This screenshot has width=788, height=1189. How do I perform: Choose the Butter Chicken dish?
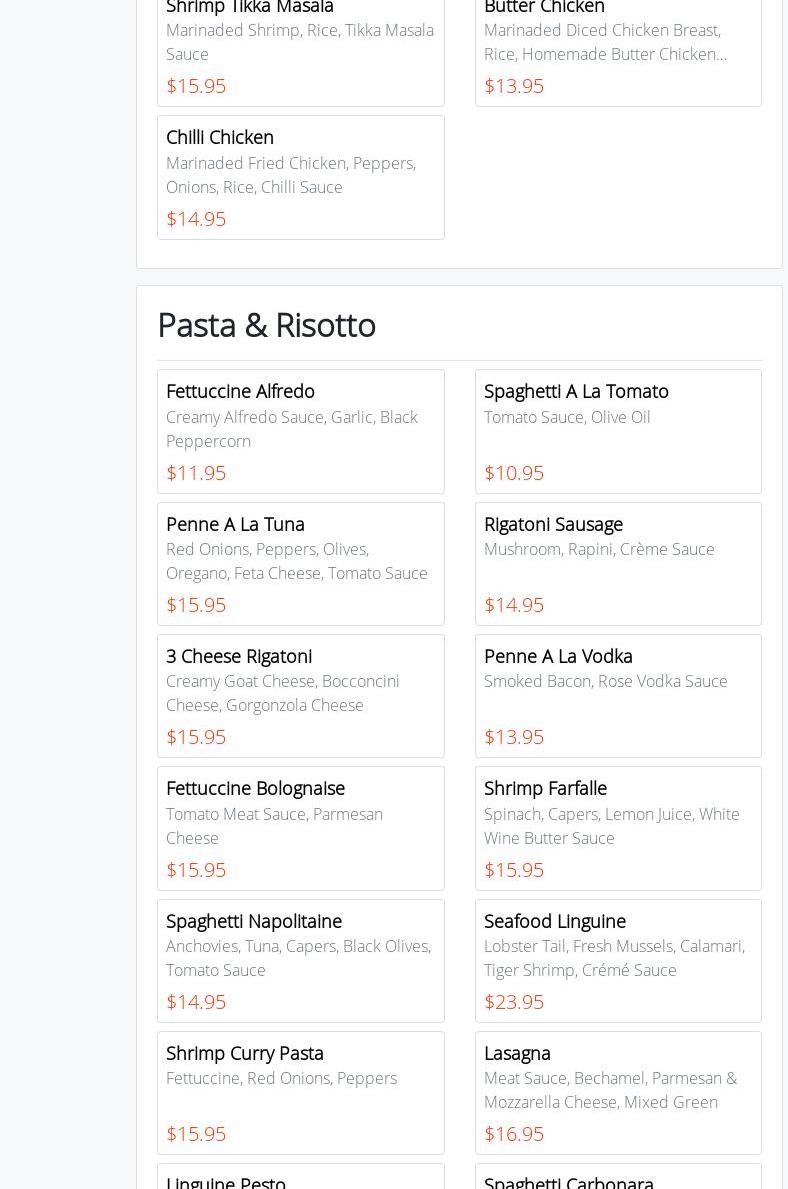[x=618, y=45]
